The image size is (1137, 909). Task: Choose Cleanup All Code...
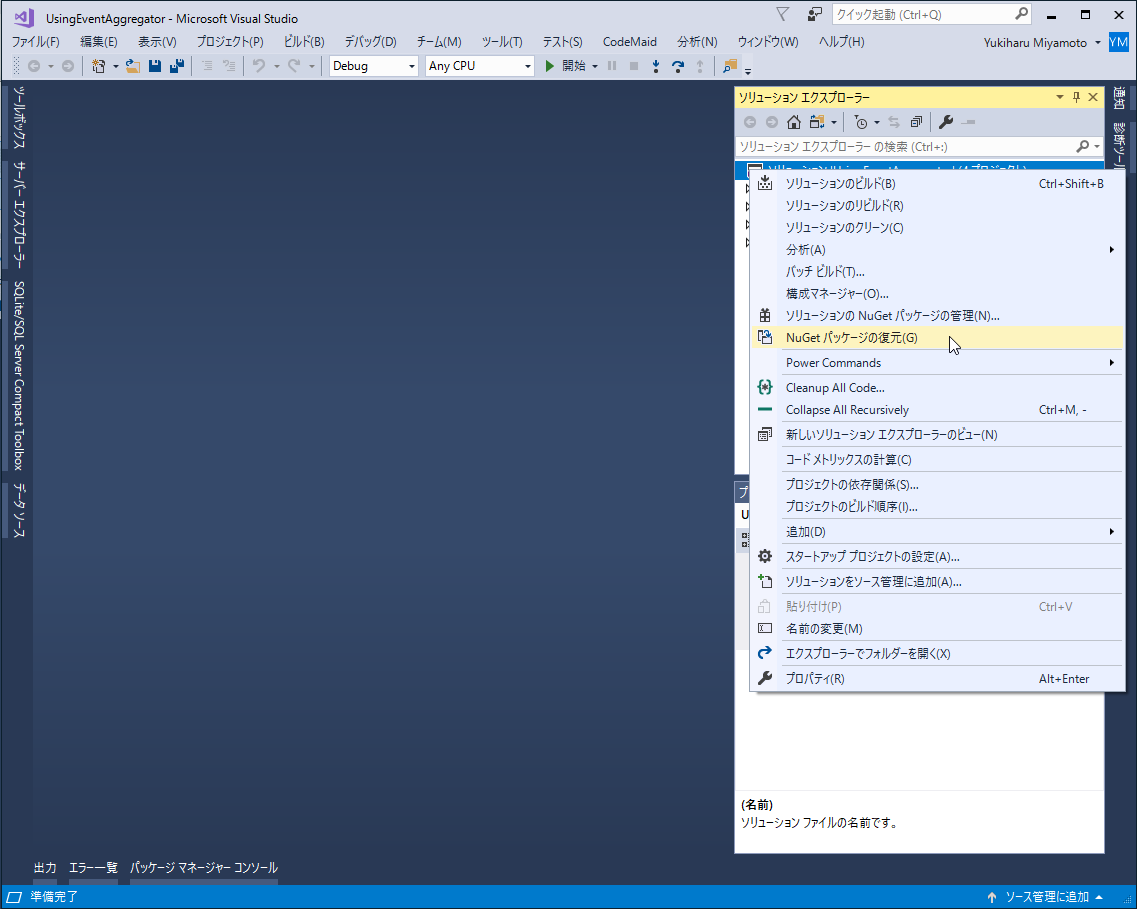click(x=937, y=388)
